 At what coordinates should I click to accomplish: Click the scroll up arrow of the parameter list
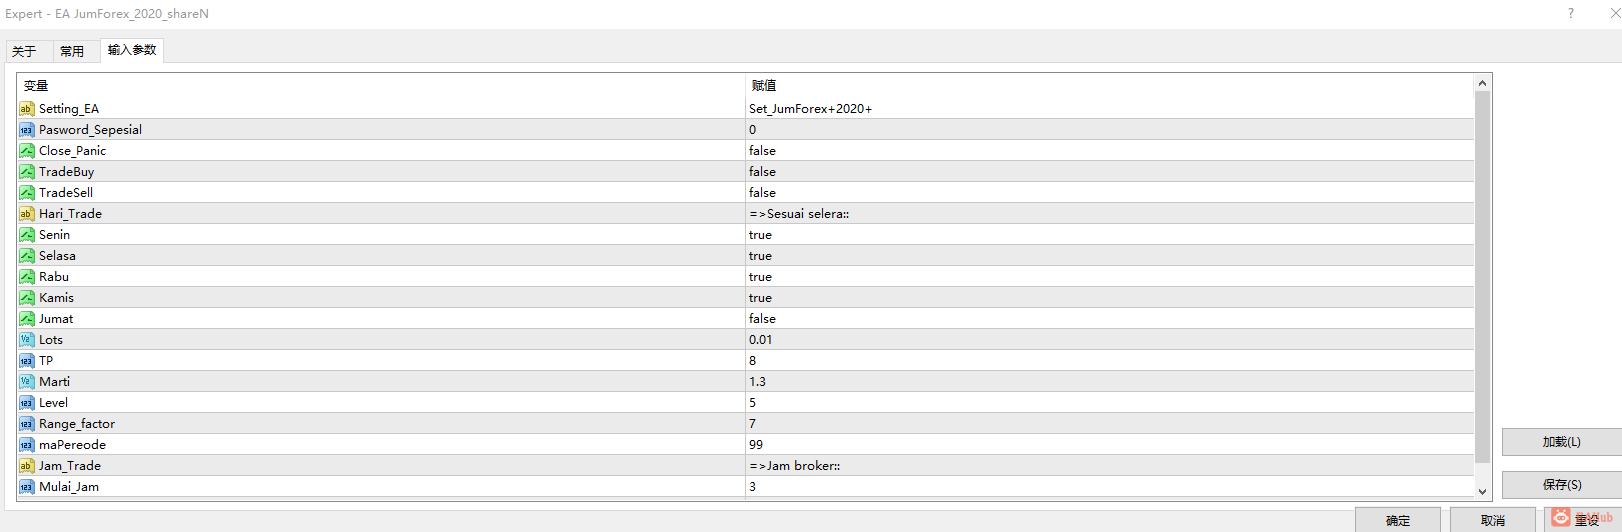(x=1483, y=82)
